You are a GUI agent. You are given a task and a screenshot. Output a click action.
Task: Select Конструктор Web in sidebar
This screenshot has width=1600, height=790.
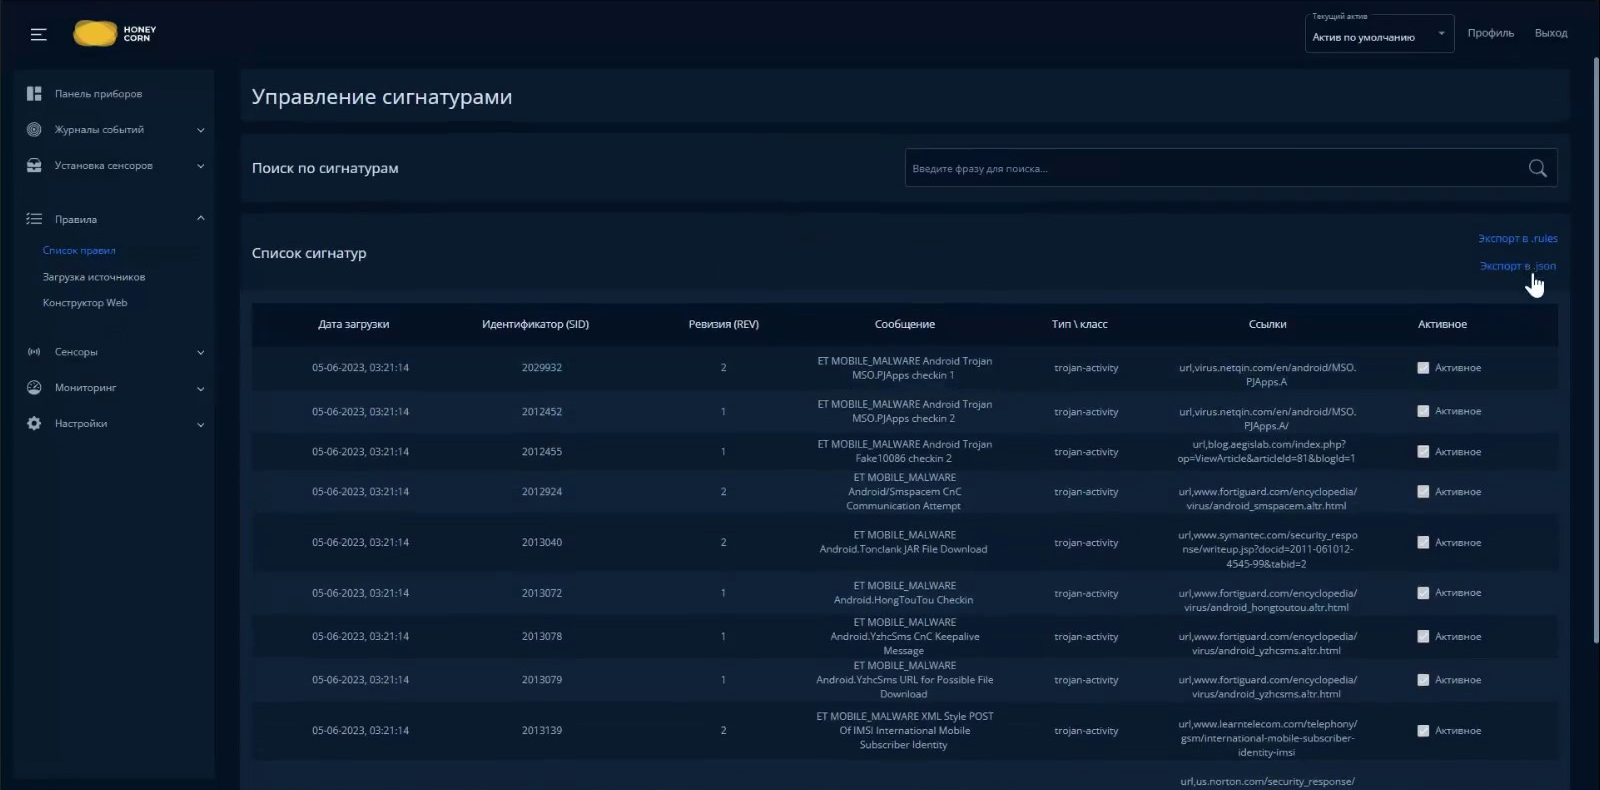pos(85,303)
